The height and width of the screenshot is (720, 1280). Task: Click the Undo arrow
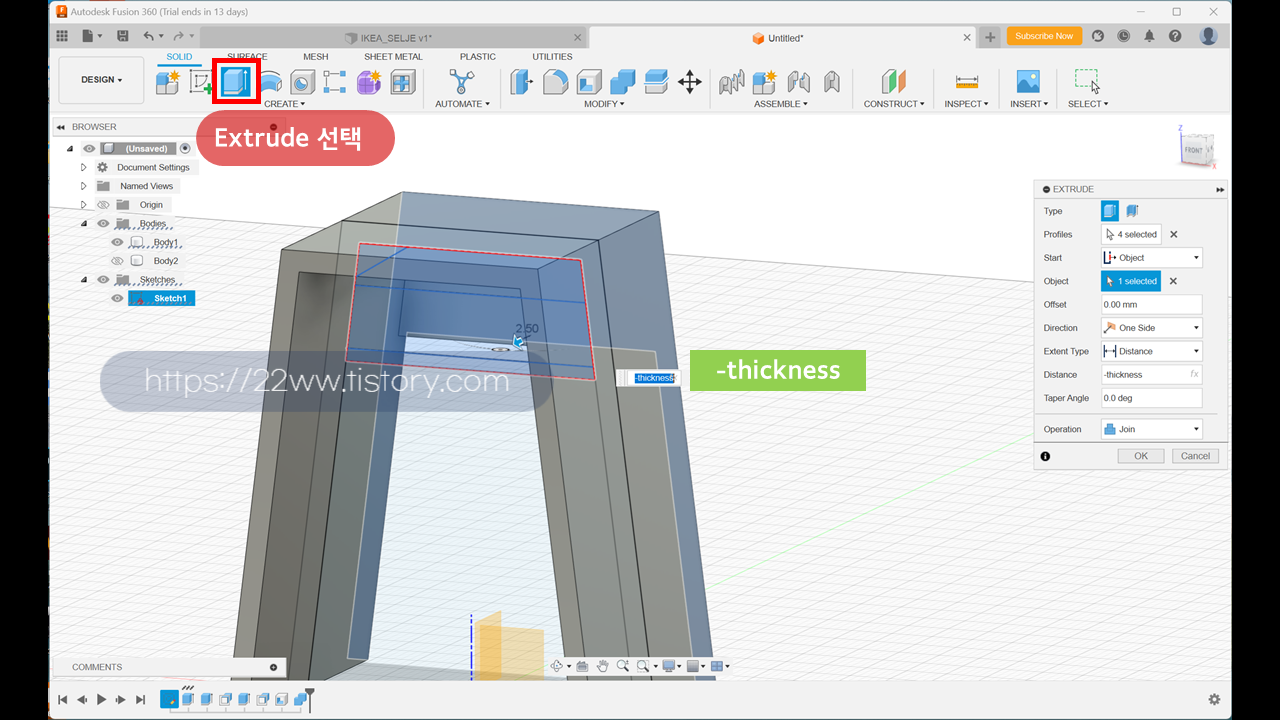click(148, 36)
